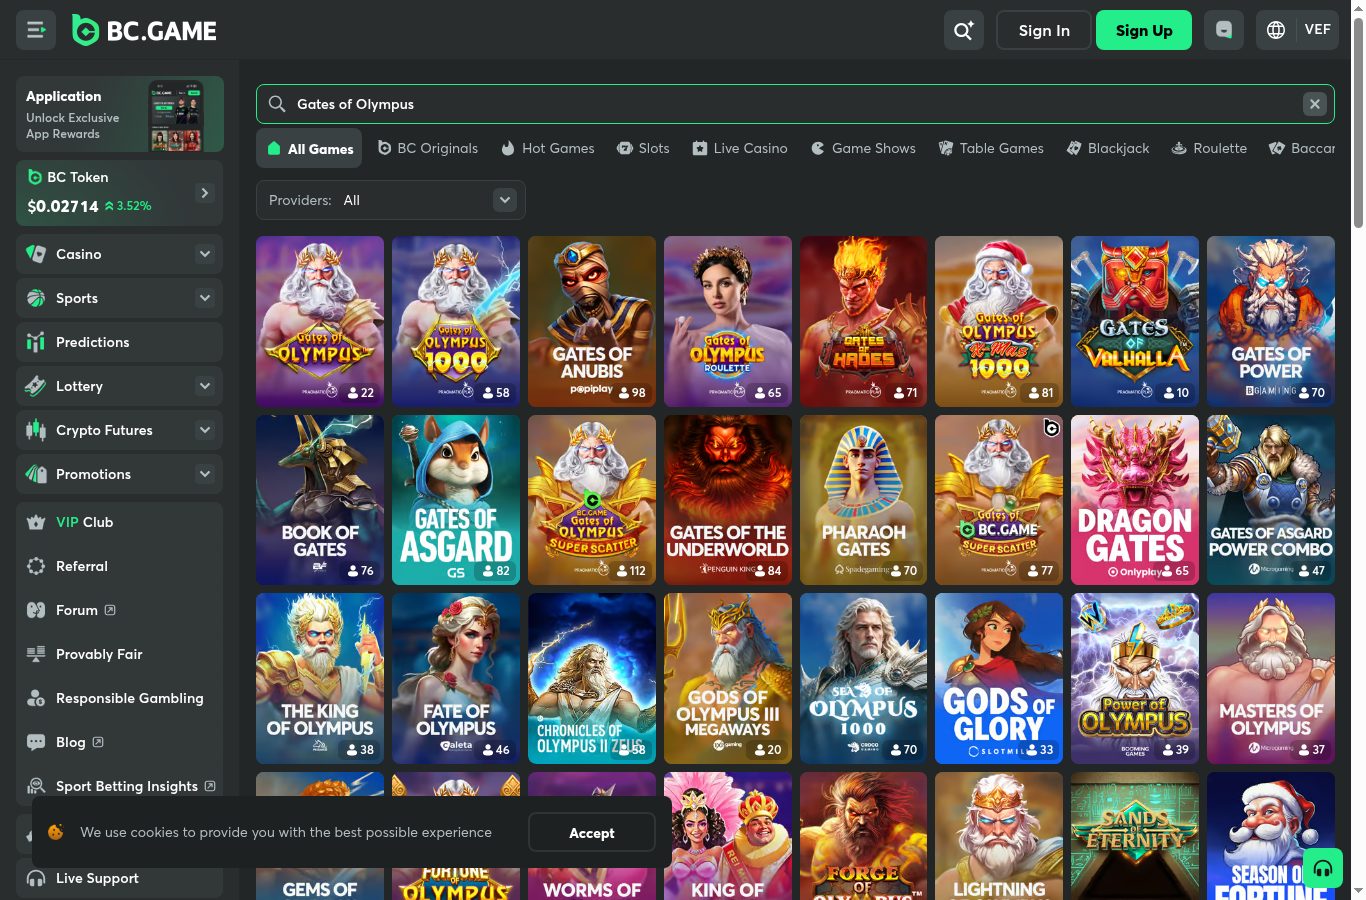This screenshot has height=900, width=1366.
Task: Open the Providers dropdown
Action: [391, 200]
